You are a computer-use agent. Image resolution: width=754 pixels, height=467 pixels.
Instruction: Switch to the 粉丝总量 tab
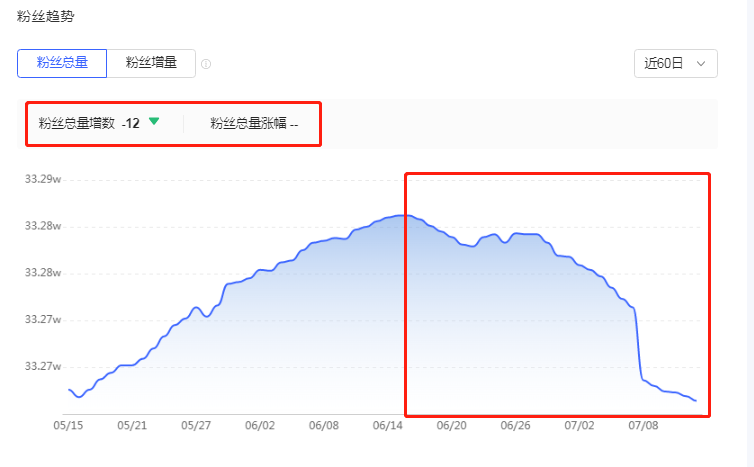click(x=62, y=63)
